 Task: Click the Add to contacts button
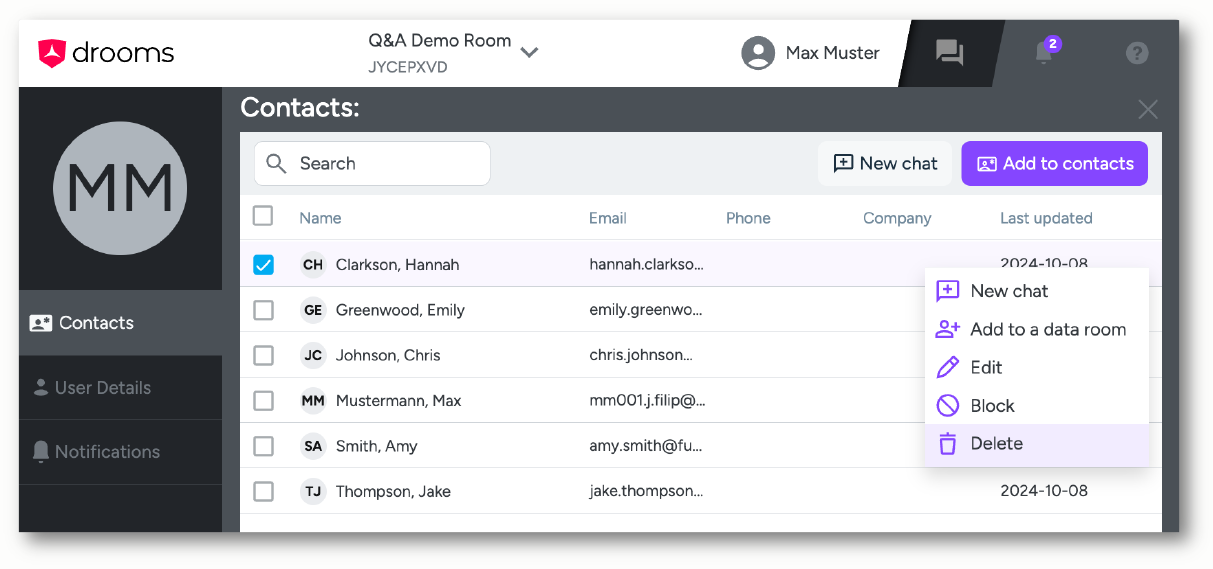[x=1055, y=164]
